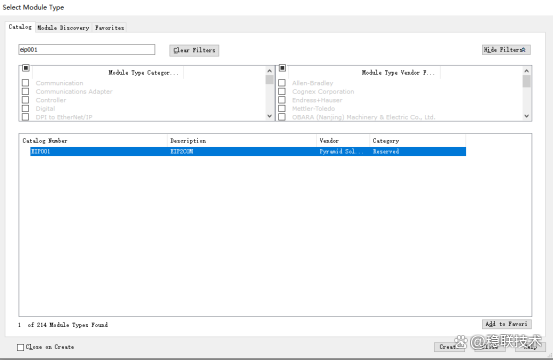The height and width of the screenshot is (361, 553).
Task: Sort results by Vendor column header
Action: pyautogui.click(x=343, y=141)
